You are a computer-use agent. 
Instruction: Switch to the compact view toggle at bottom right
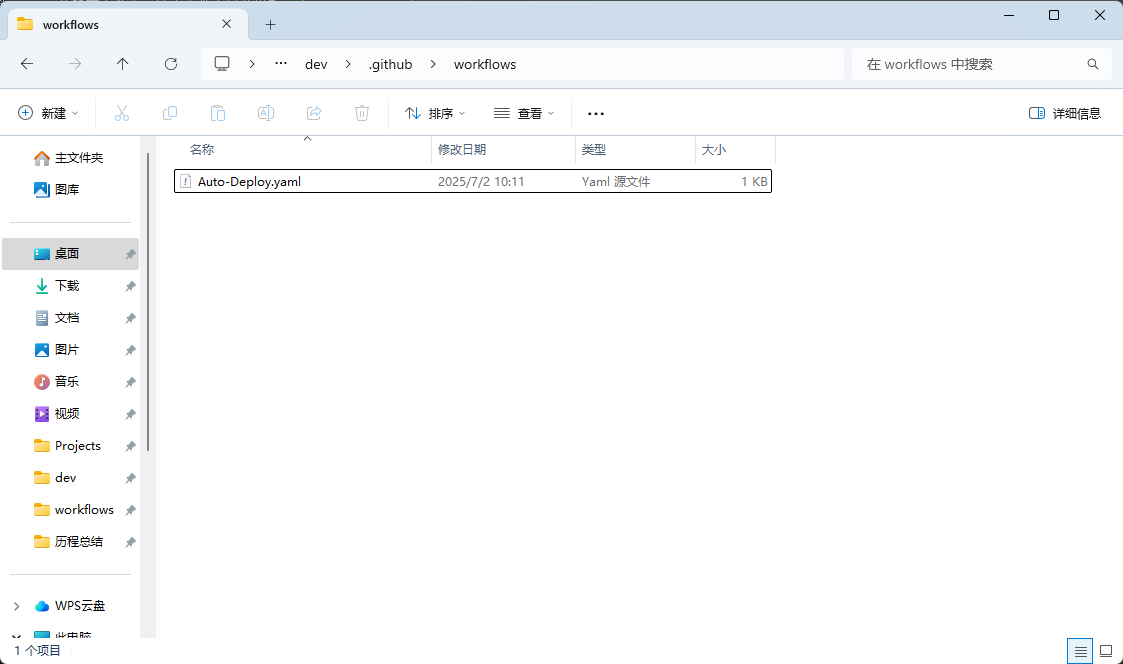(x=1105, y=651)
